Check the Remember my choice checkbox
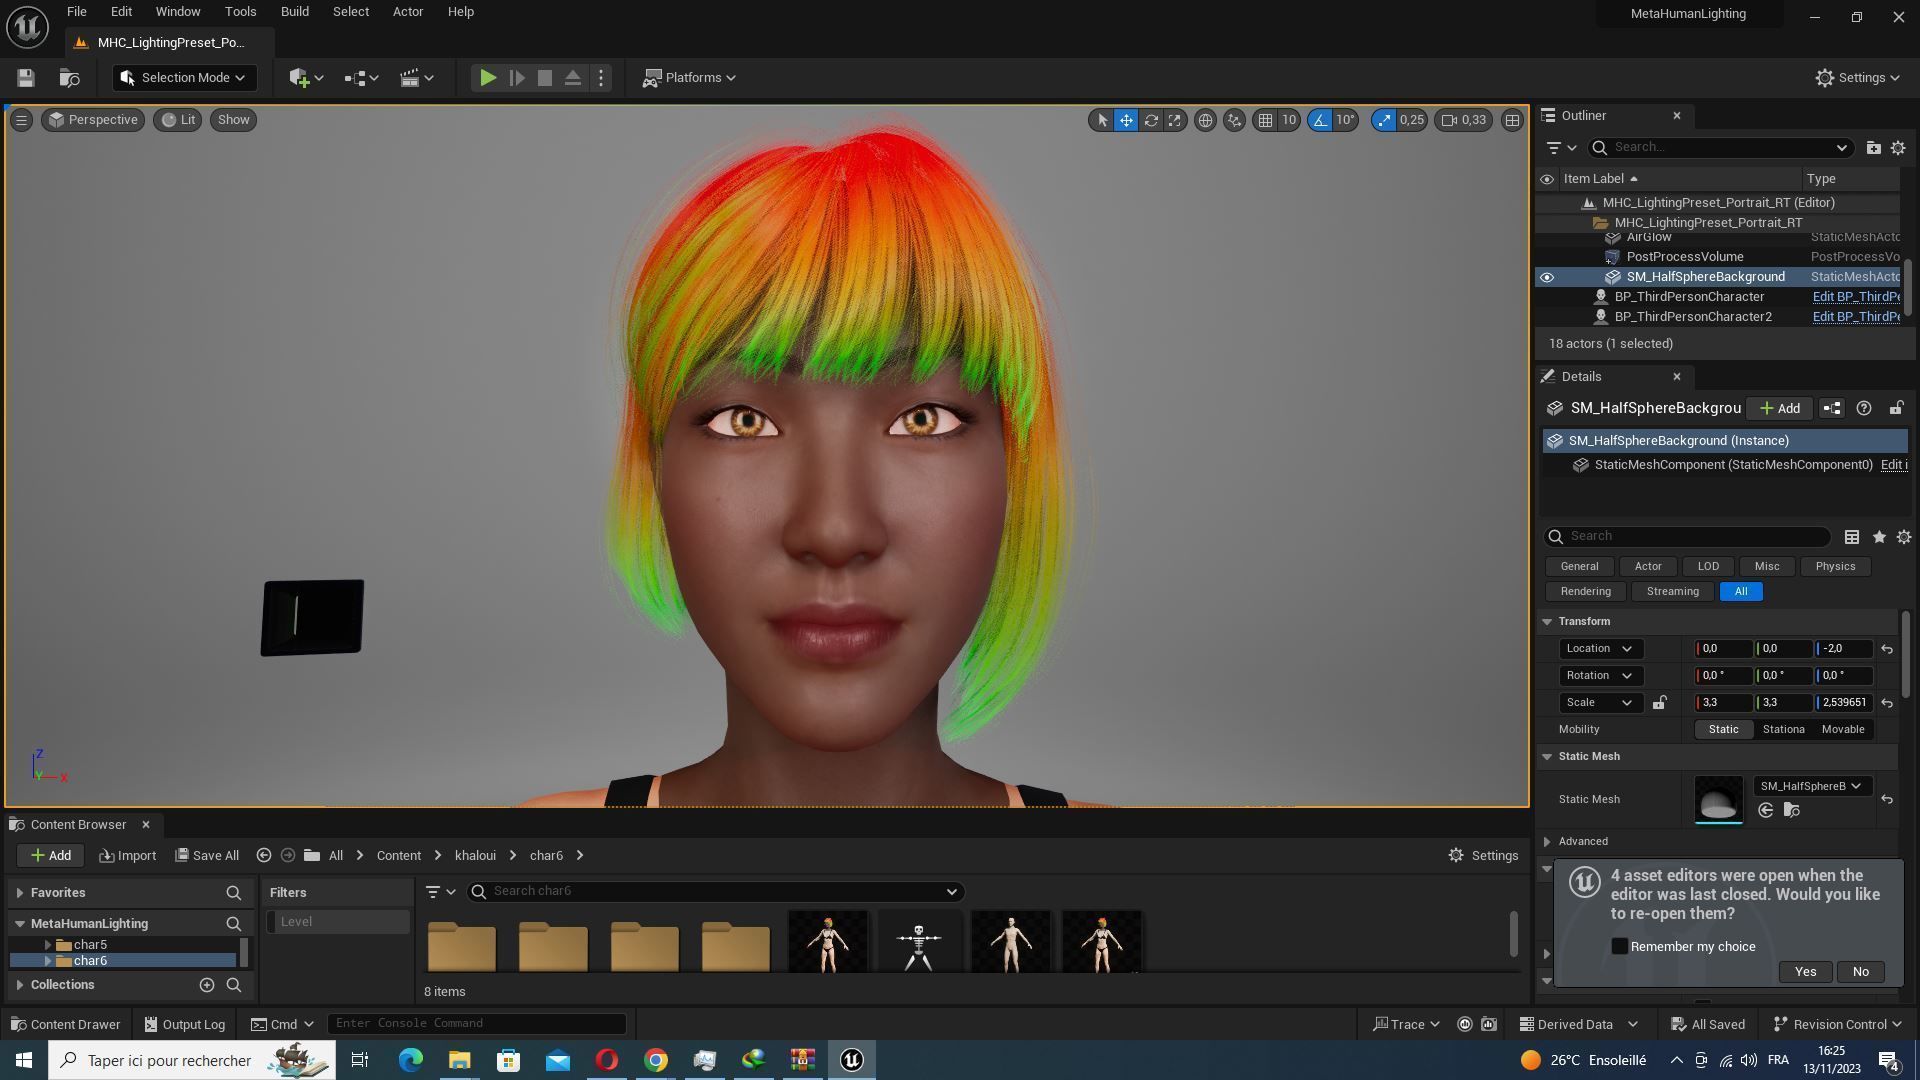 point(1619,947)
